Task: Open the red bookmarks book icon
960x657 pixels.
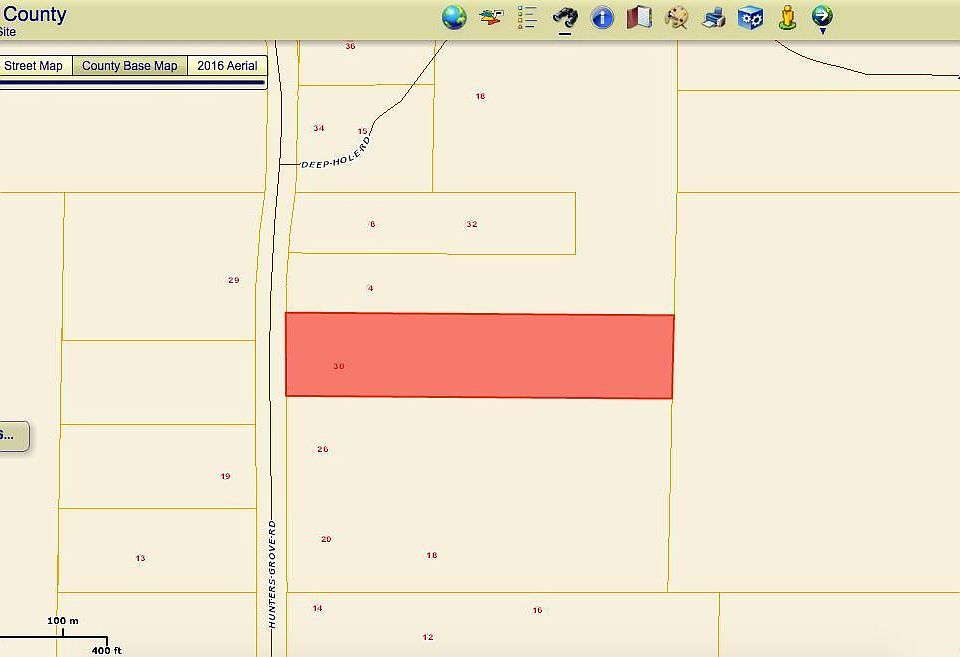Action: tap(639, 17)
